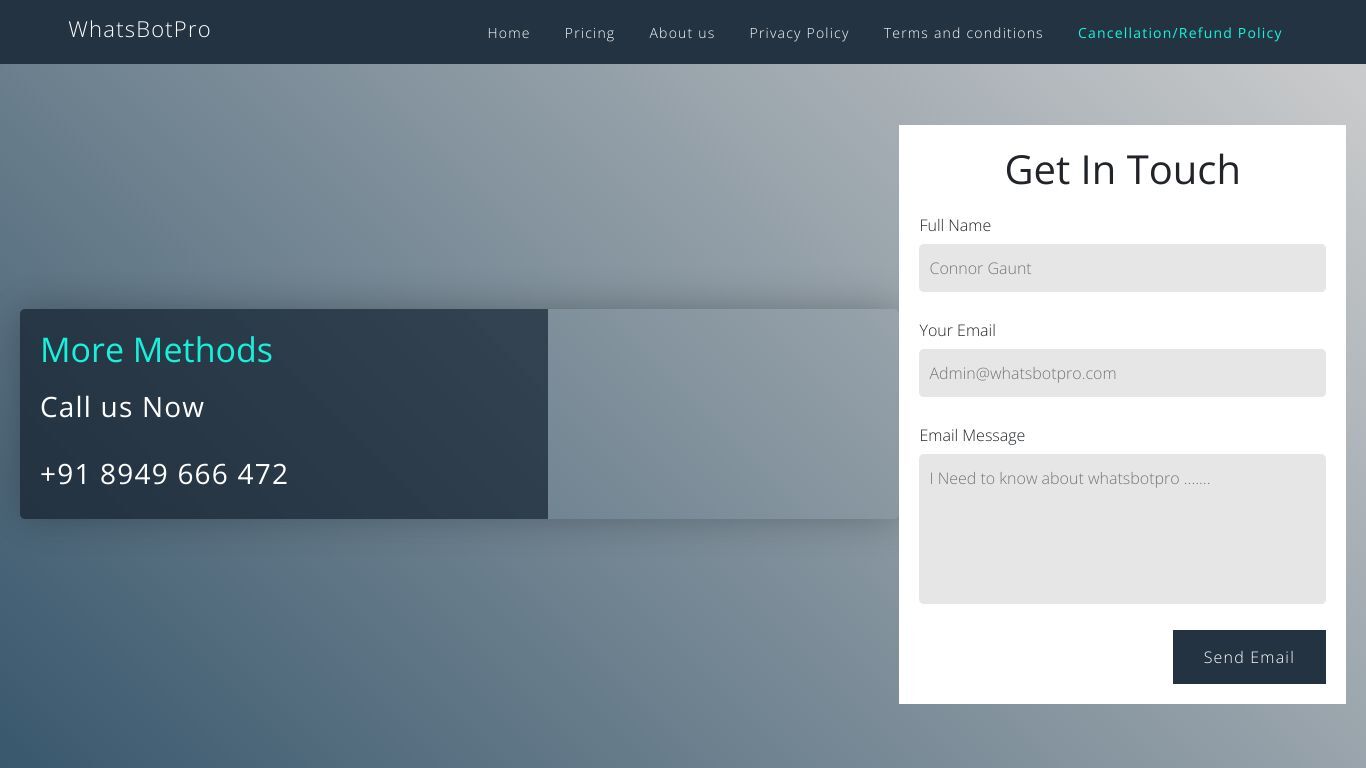Focus the Full Name input field
This screenshot has width=1366, height=768.
[x=1122, y=268]
